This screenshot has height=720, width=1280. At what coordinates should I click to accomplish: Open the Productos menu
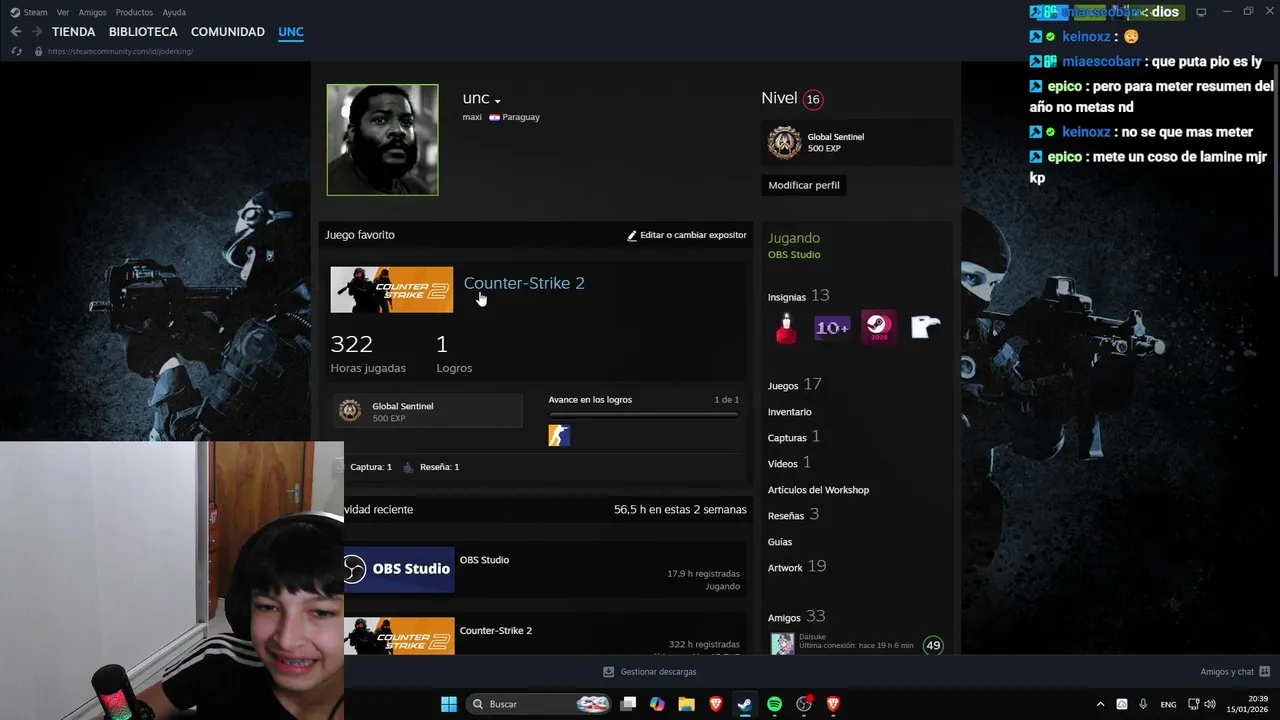coord(134,12)
